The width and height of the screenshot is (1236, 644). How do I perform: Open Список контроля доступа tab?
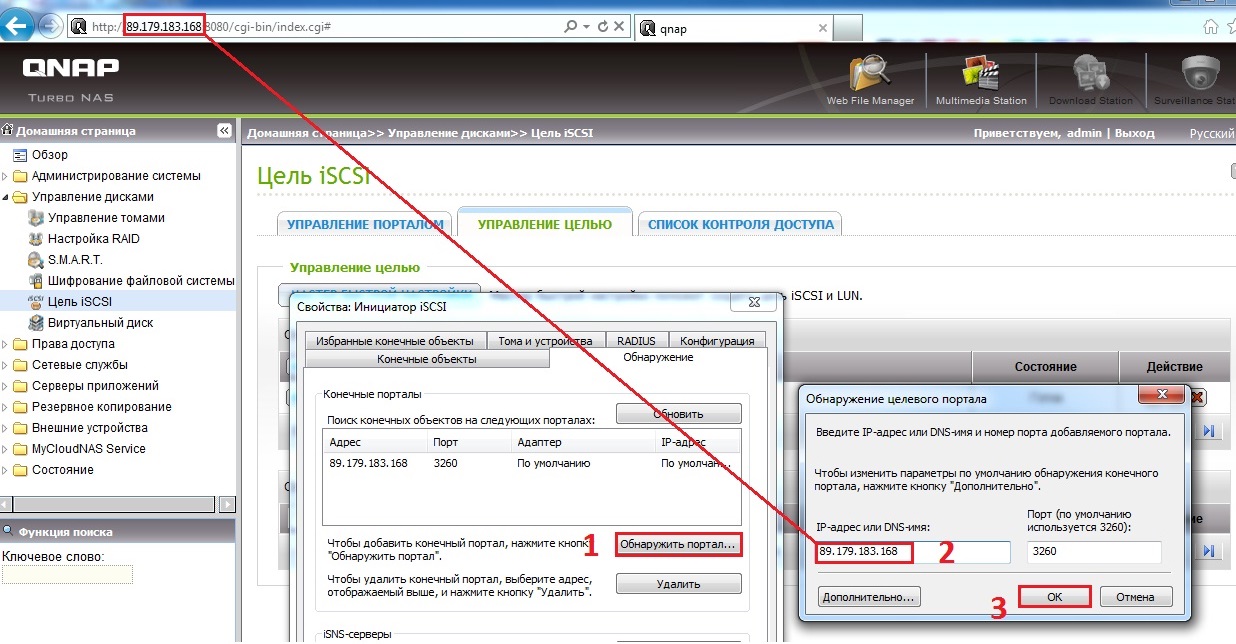(x=740, y=225)
